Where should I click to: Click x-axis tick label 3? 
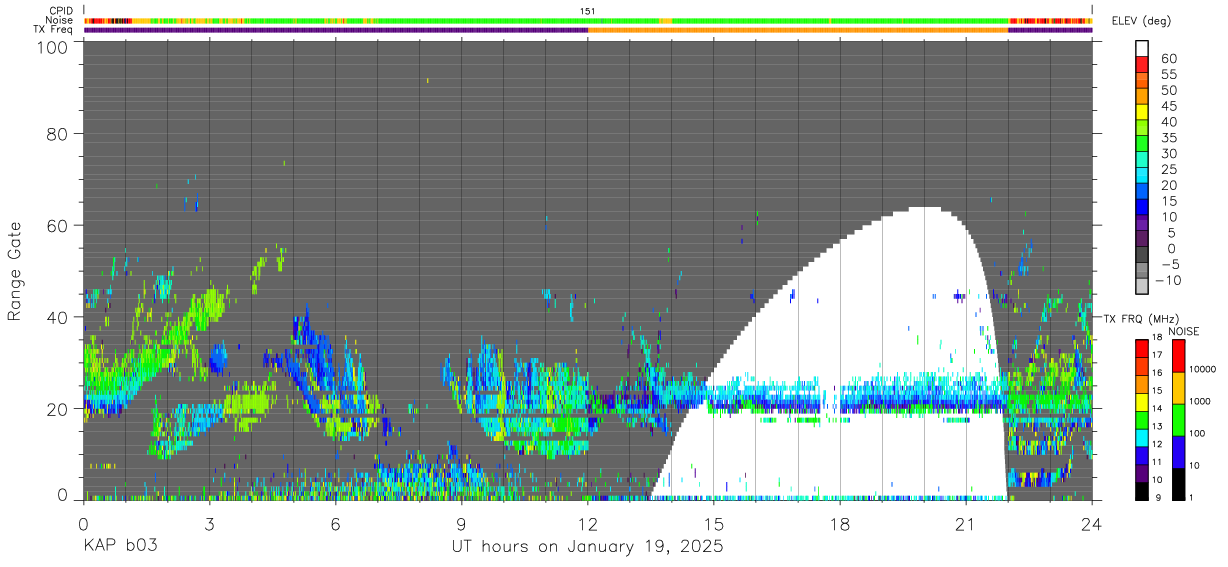209,522
